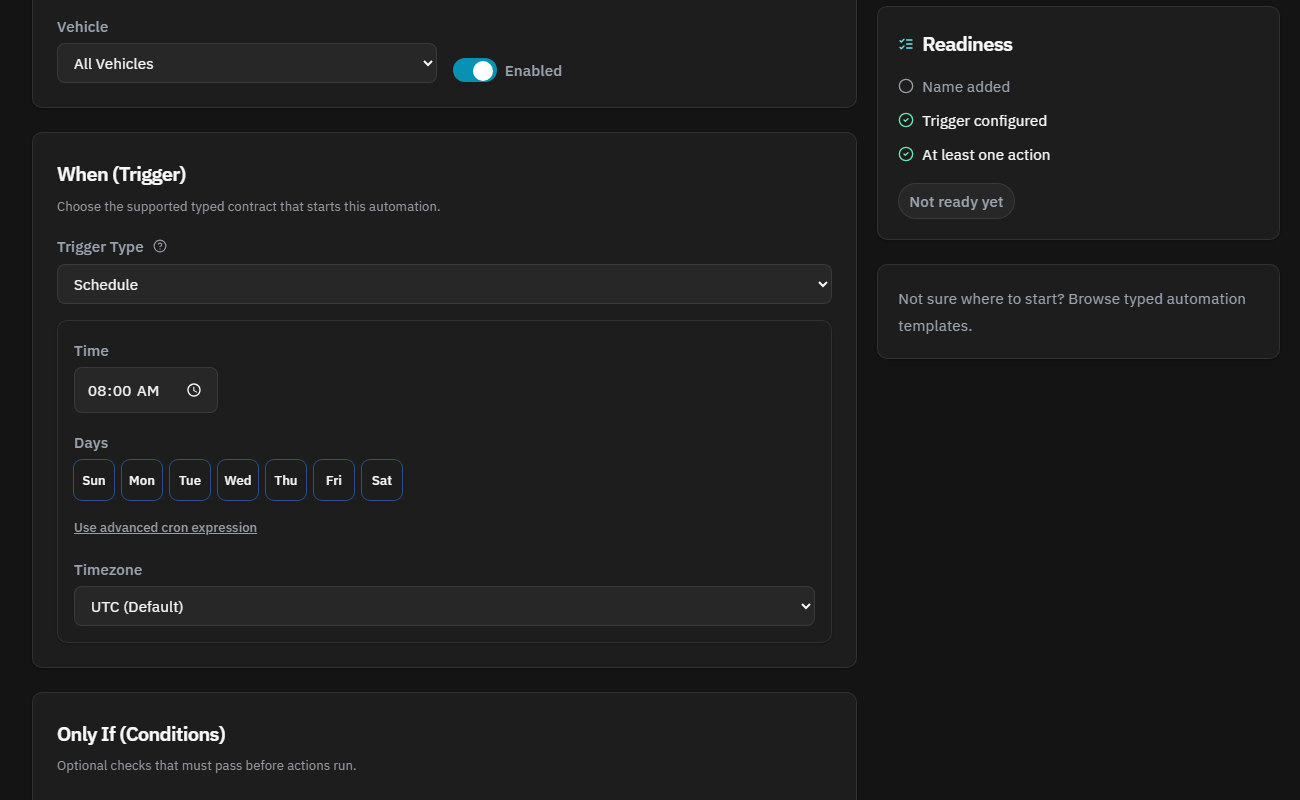Click the Only If (Conditions) heading
The image size is (1300, 800).
141,734
